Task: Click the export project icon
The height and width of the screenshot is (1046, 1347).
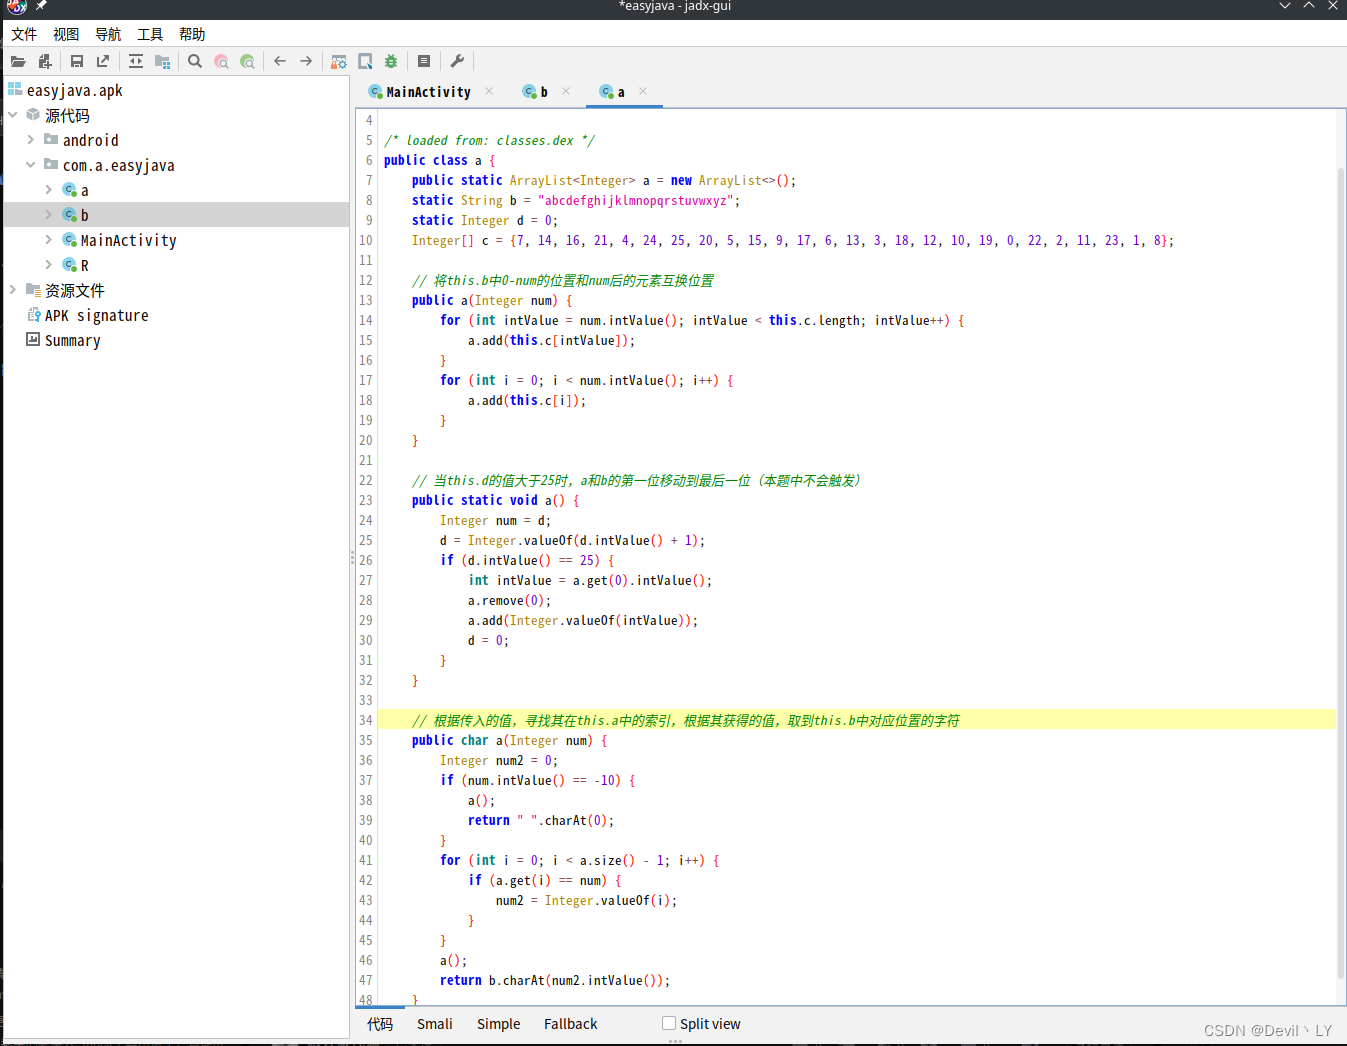Action: pos(103,61)
